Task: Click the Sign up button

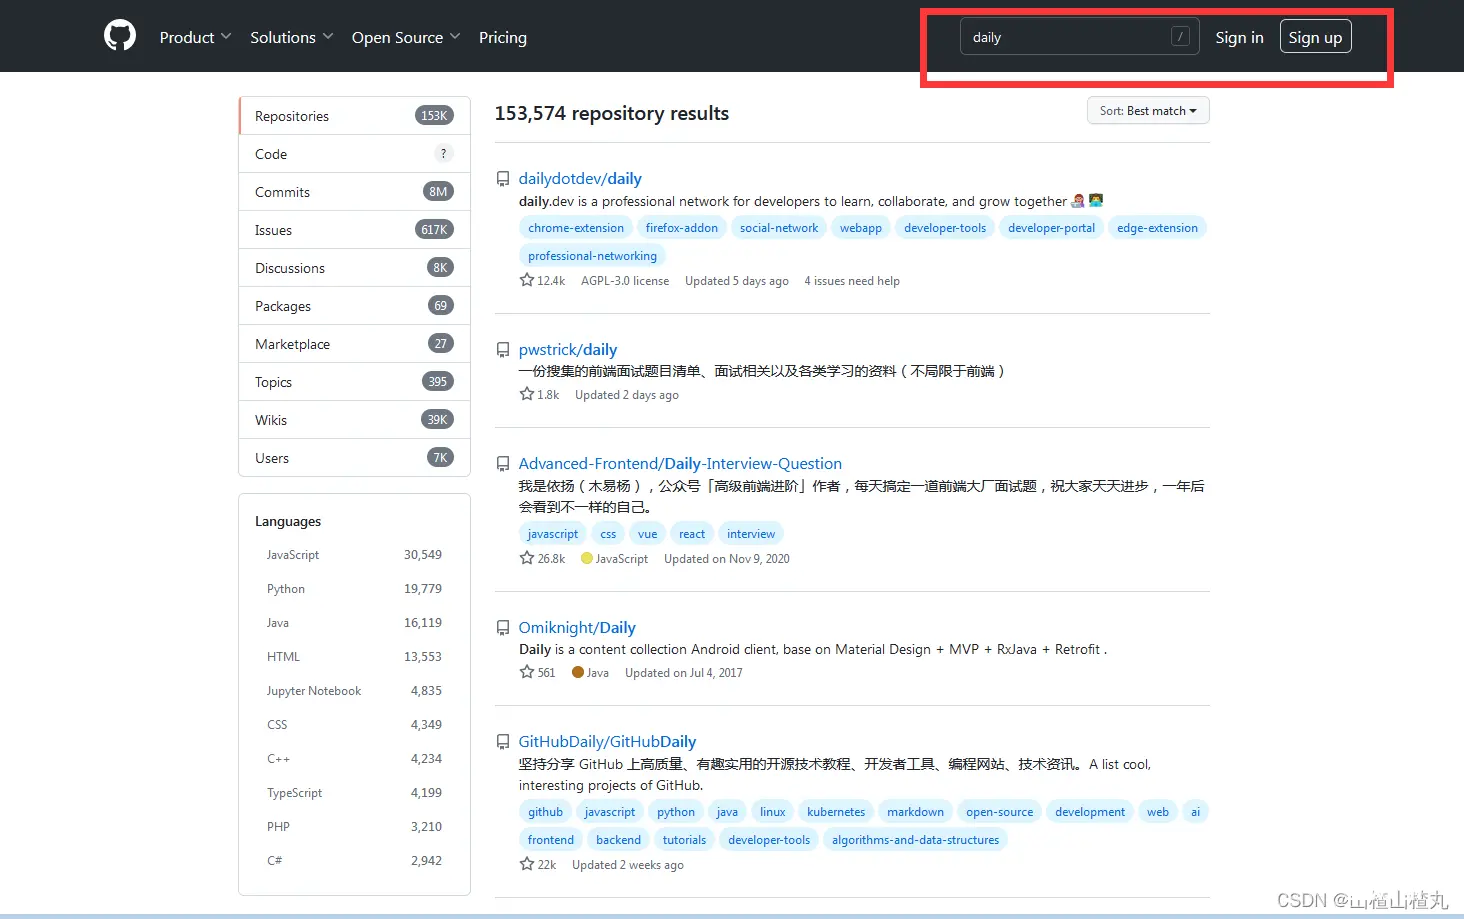Action: (x=1315, y=37)
